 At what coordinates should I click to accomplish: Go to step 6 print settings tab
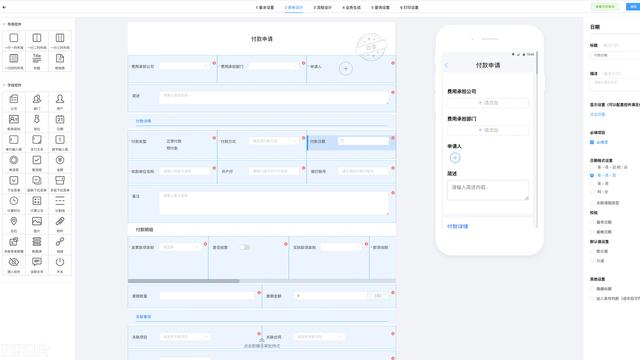click(x=409, y=7)
